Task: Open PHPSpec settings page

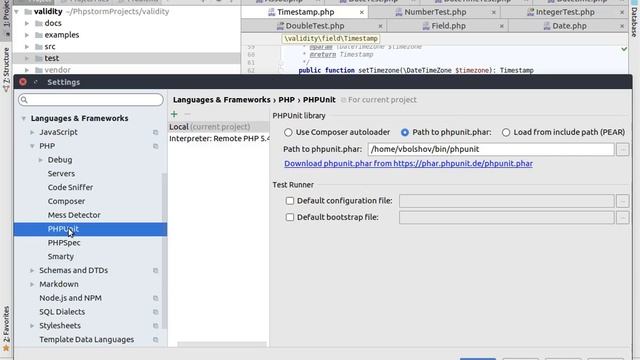Action: 64,243
